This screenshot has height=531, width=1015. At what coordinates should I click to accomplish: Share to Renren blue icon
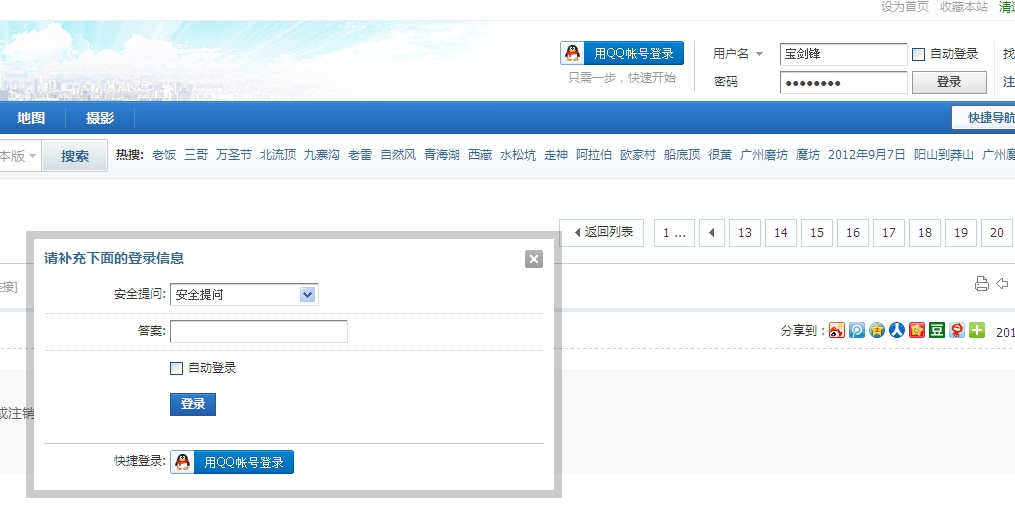click(897, 330)
